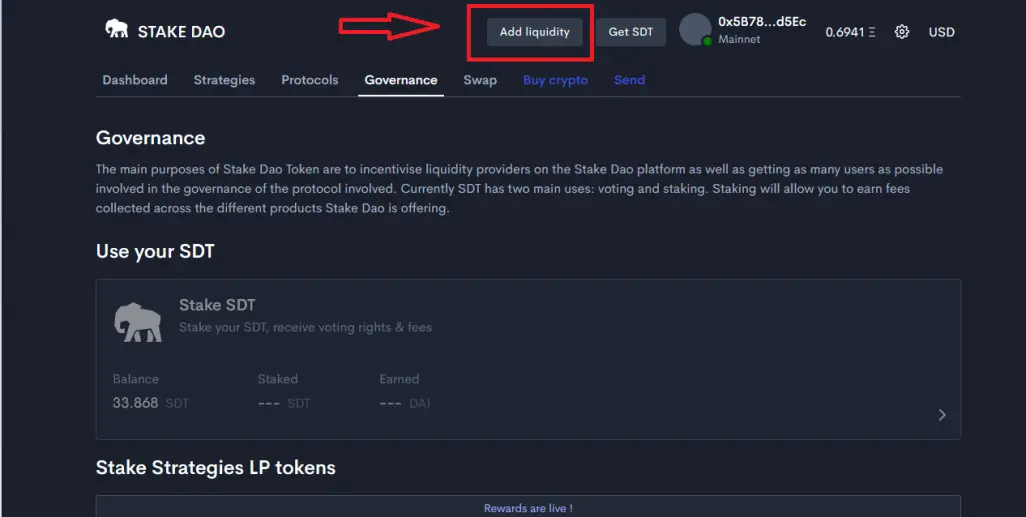This screenshot has width=1026, height=517.
Task: Go to the Swap tab
Action: click(480, 80)
